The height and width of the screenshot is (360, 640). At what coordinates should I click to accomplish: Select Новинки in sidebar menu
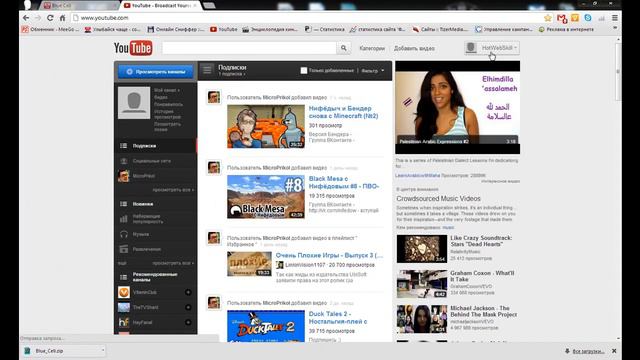156,204
